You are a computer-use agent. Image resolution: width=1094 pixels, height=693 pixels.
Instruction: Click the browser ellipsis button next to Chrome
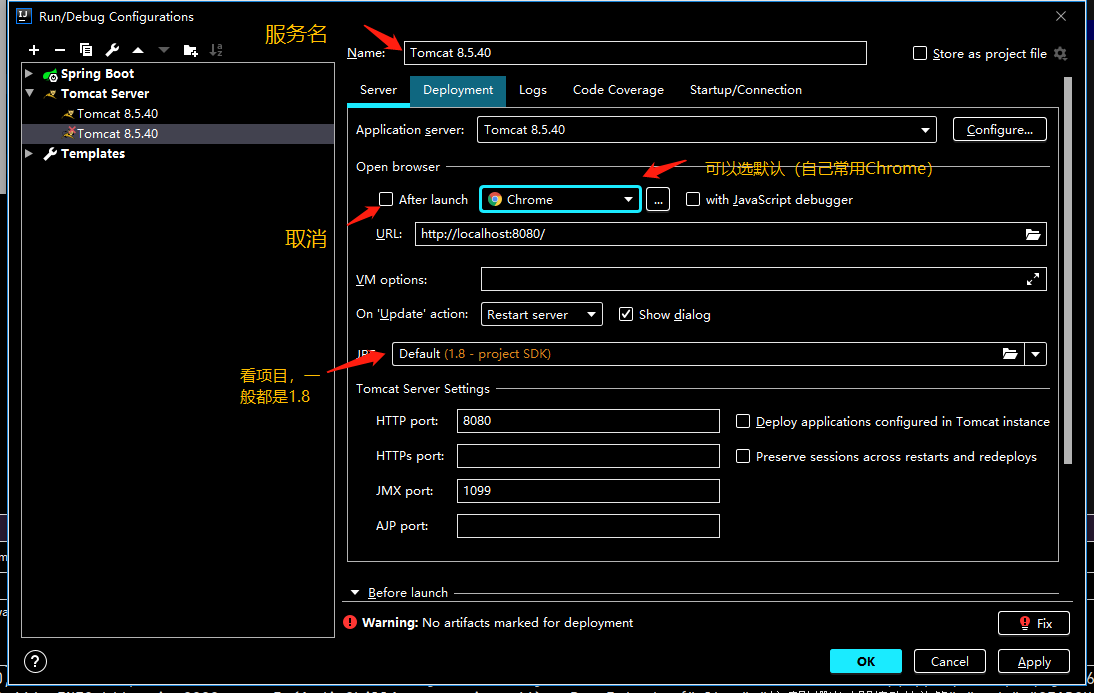[x=658, y=200]
